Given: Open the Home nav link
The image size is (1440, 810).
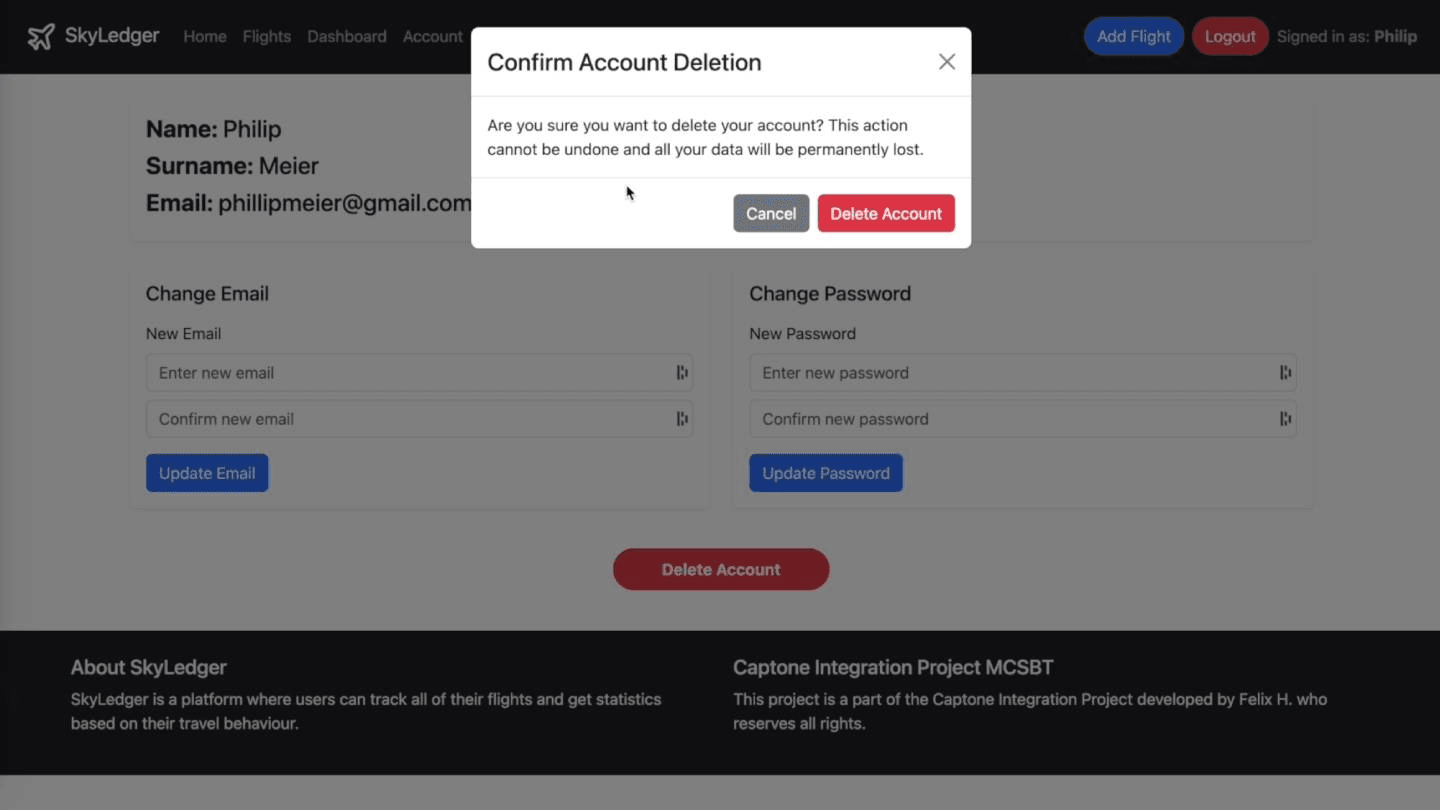Looking at the screenshot, I should tap(205, 37).
